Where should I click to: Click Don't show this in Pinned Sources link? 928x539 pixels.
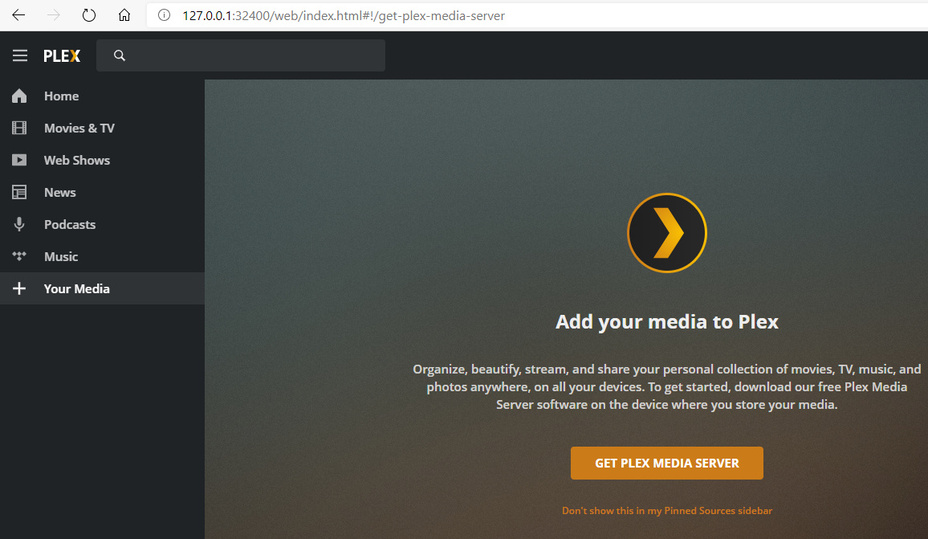667,511
